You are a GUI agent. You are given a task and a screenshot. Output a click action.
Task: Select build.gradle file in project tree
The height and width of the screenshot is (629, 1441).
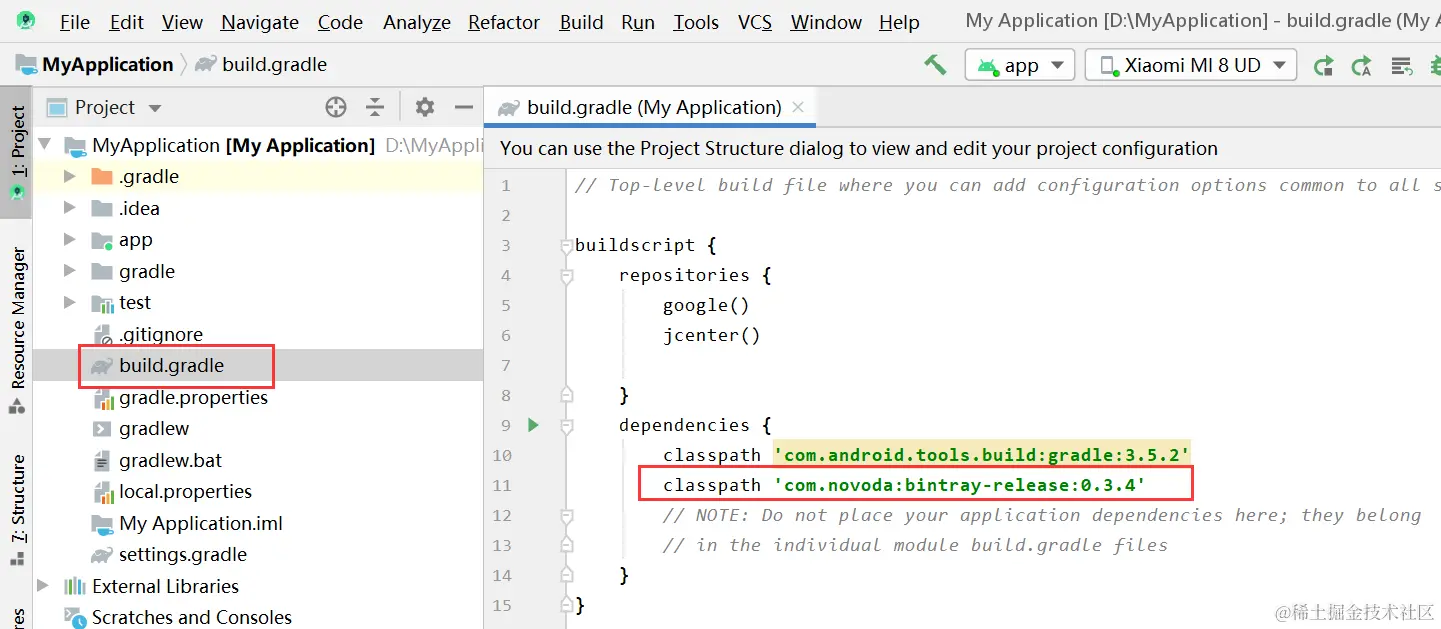click(171, 365)
